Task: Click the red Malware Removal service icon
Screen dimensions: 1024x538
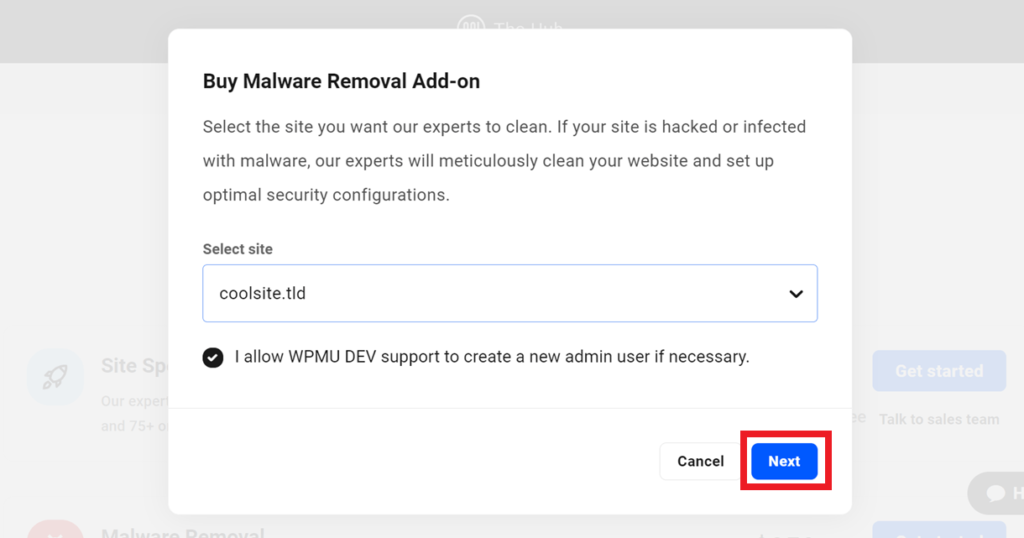Action: tap(56, 530)
